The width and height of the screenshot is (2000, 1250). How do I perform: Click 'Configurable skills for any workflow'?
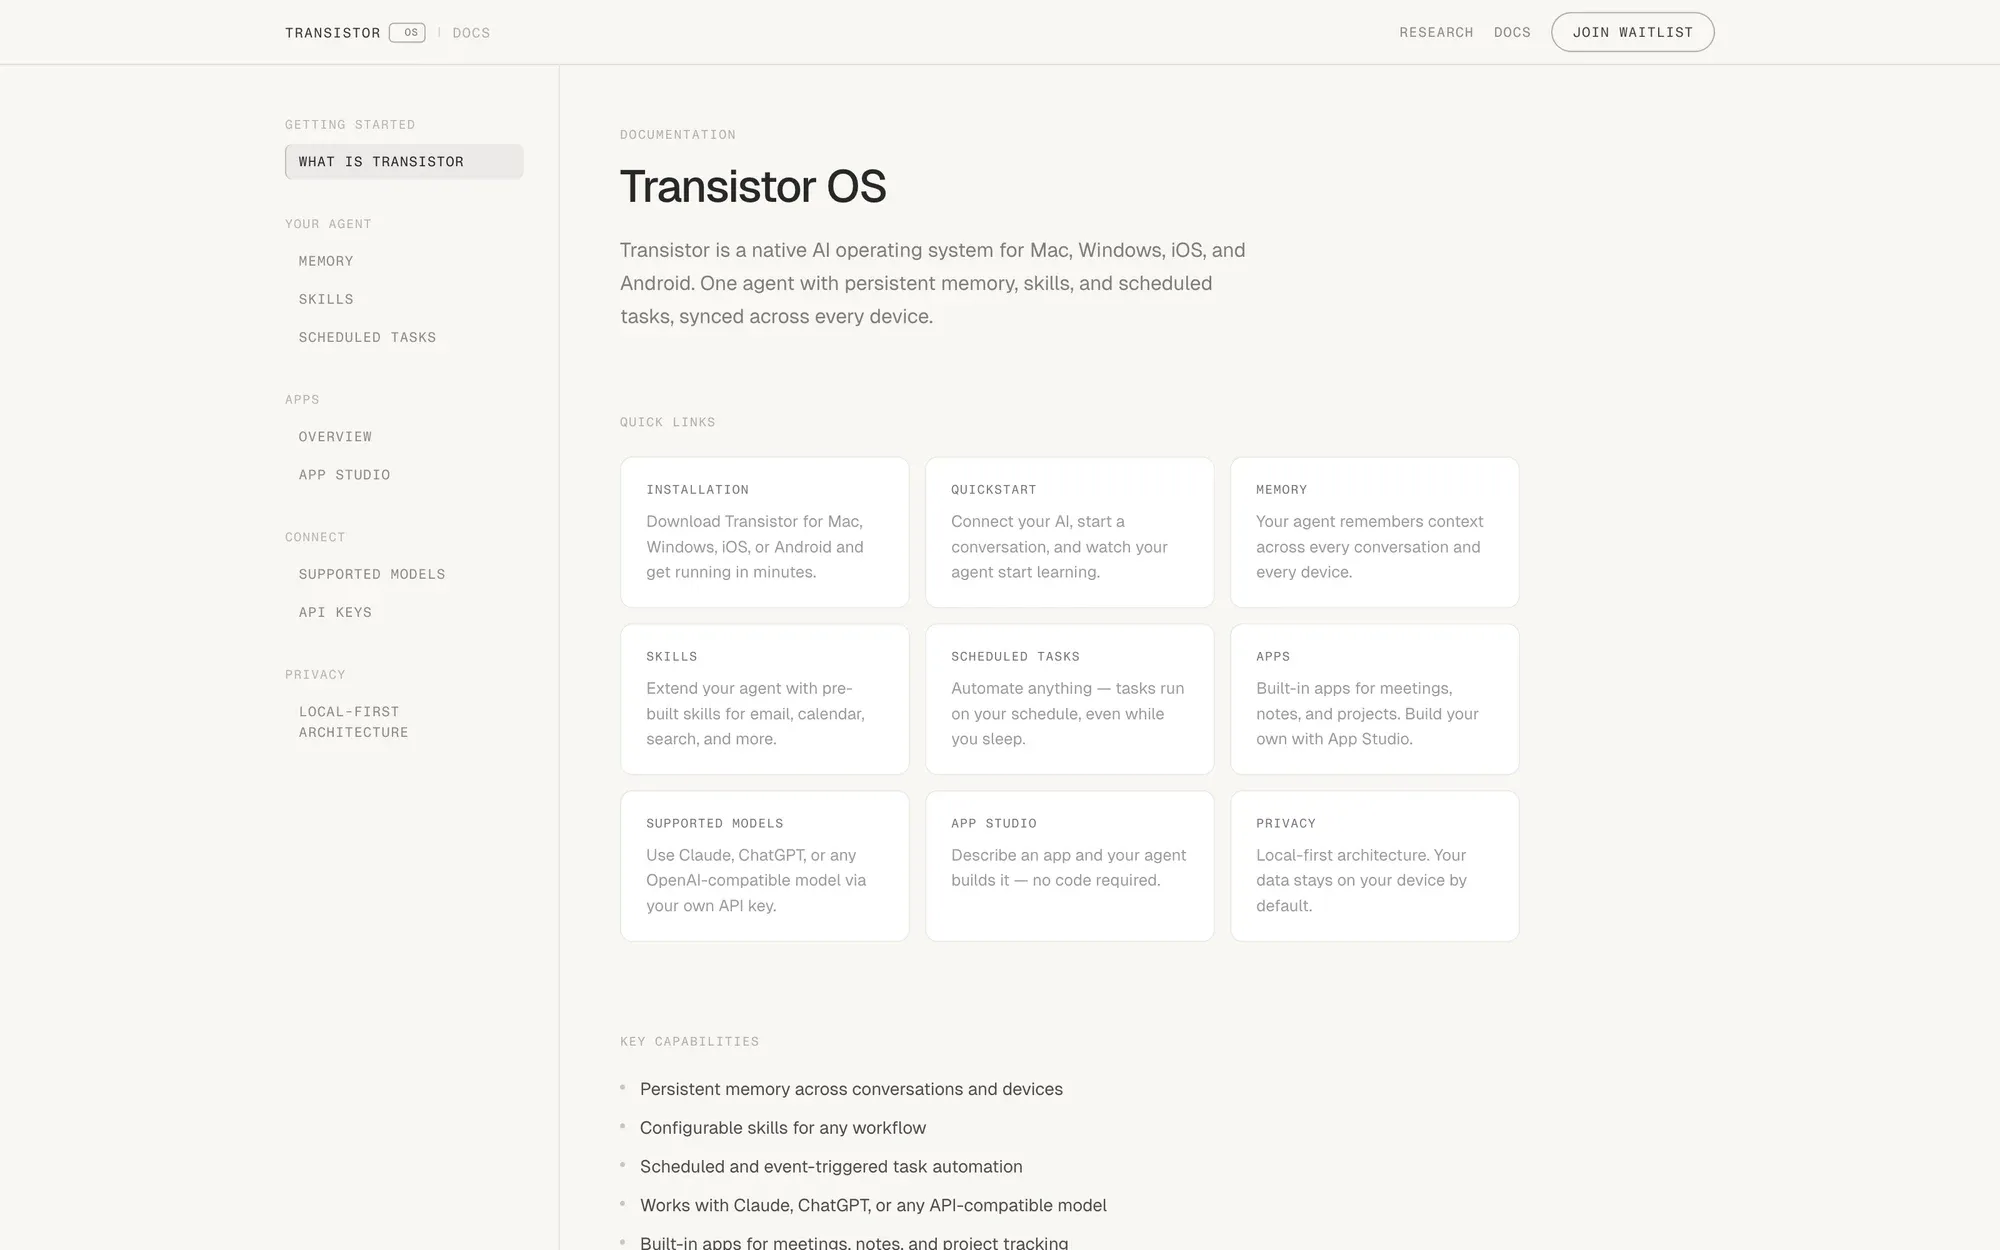[783, 1128]
